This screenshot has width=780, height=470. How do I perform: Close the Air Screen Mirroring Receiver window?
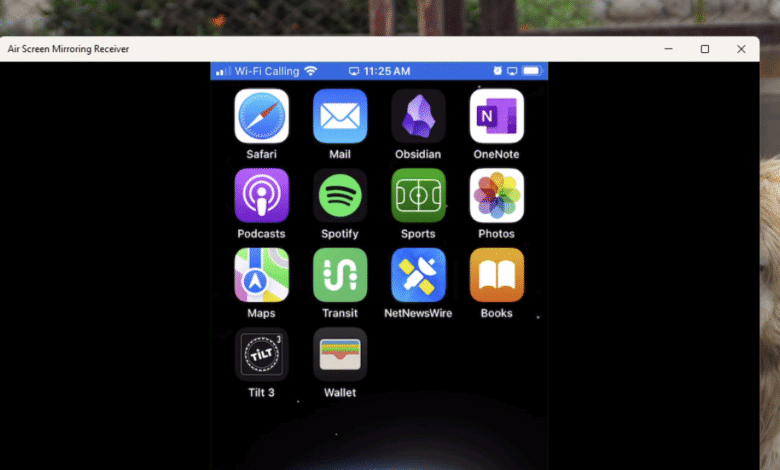click(x=741, y=49)
